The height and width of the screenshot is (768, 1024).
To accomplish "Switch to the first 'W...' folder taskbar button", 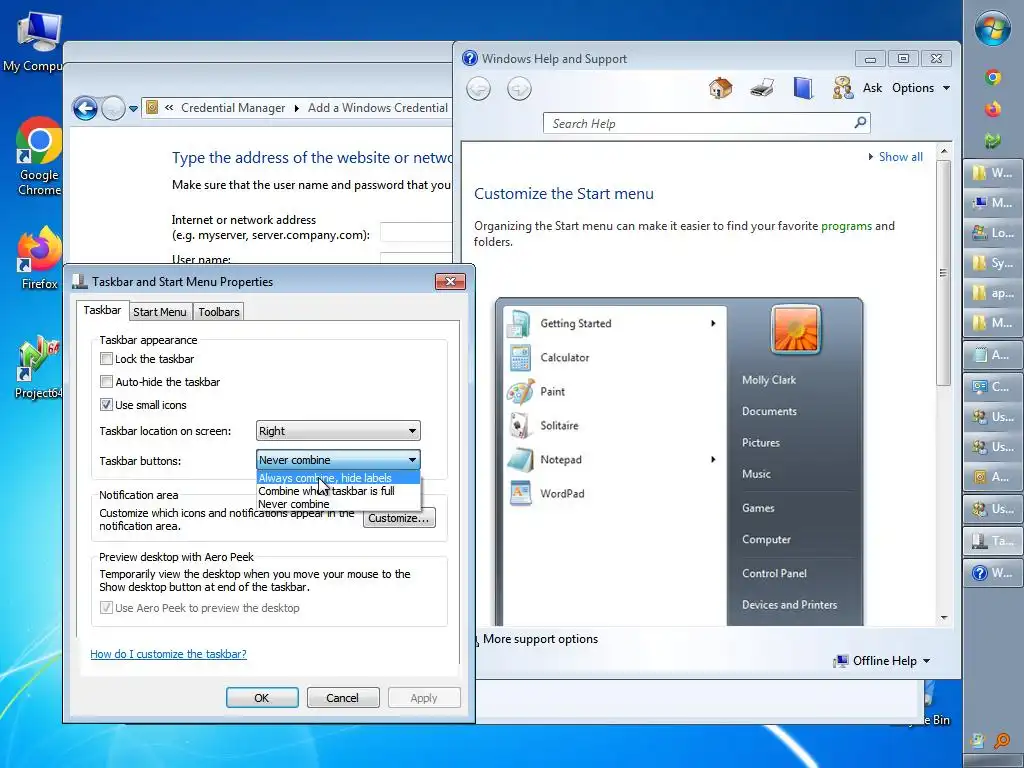I will coord(993,172).
